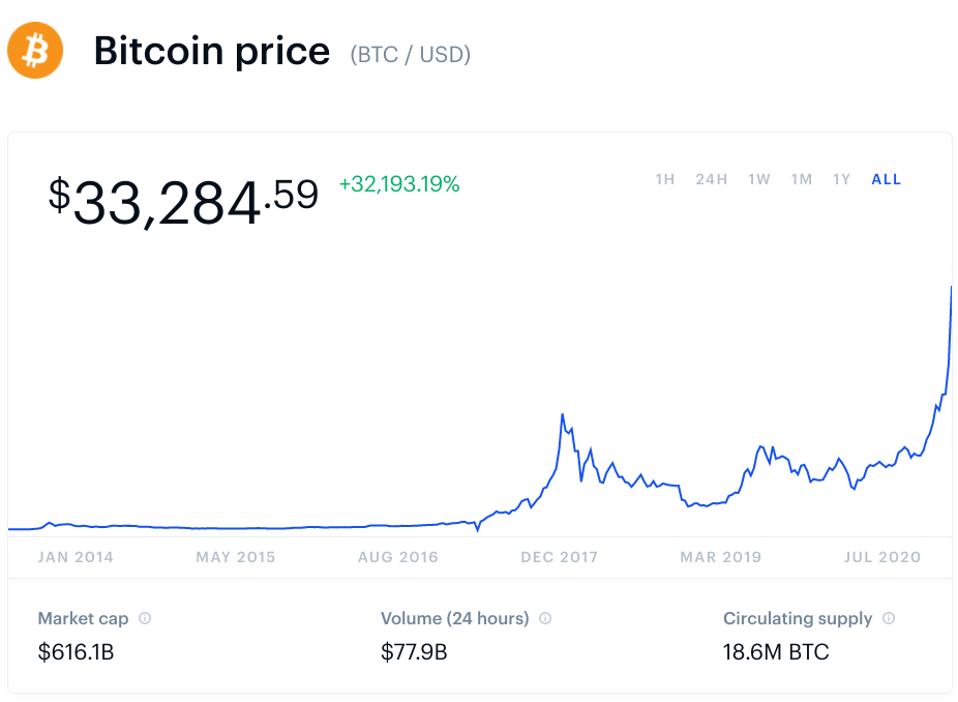Image resolution: width=958 pixels, height=702 pixels.
Task: Show the Circulating supply info icon details
Action: tap(889, 618)
